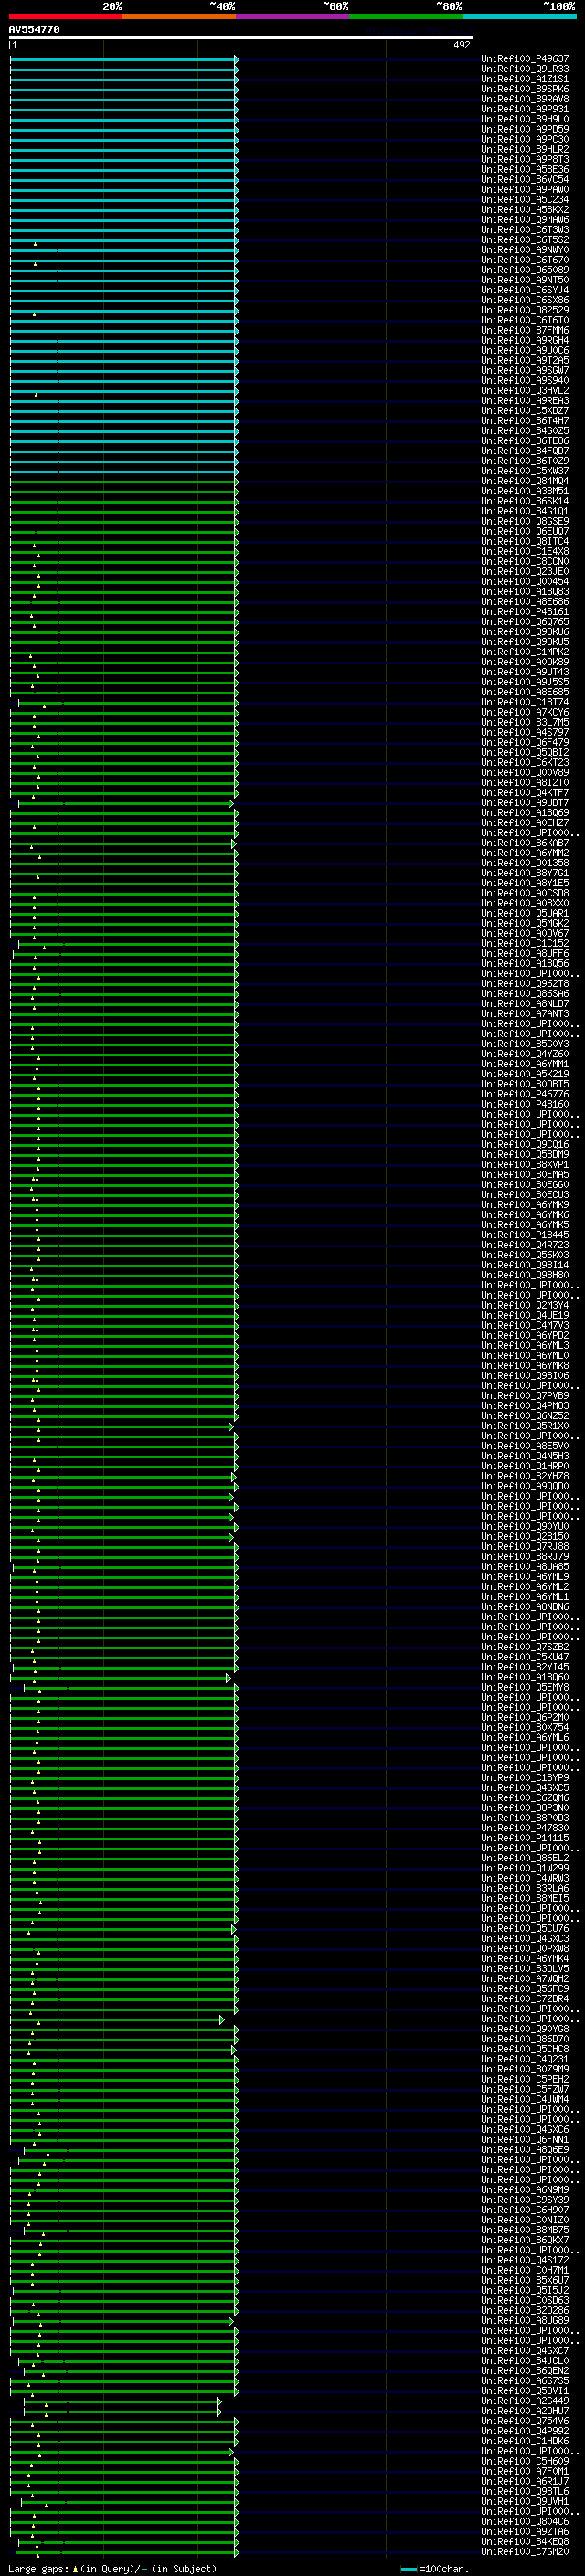Select the UniRef100_A9PC30 label

click(525, 139)
